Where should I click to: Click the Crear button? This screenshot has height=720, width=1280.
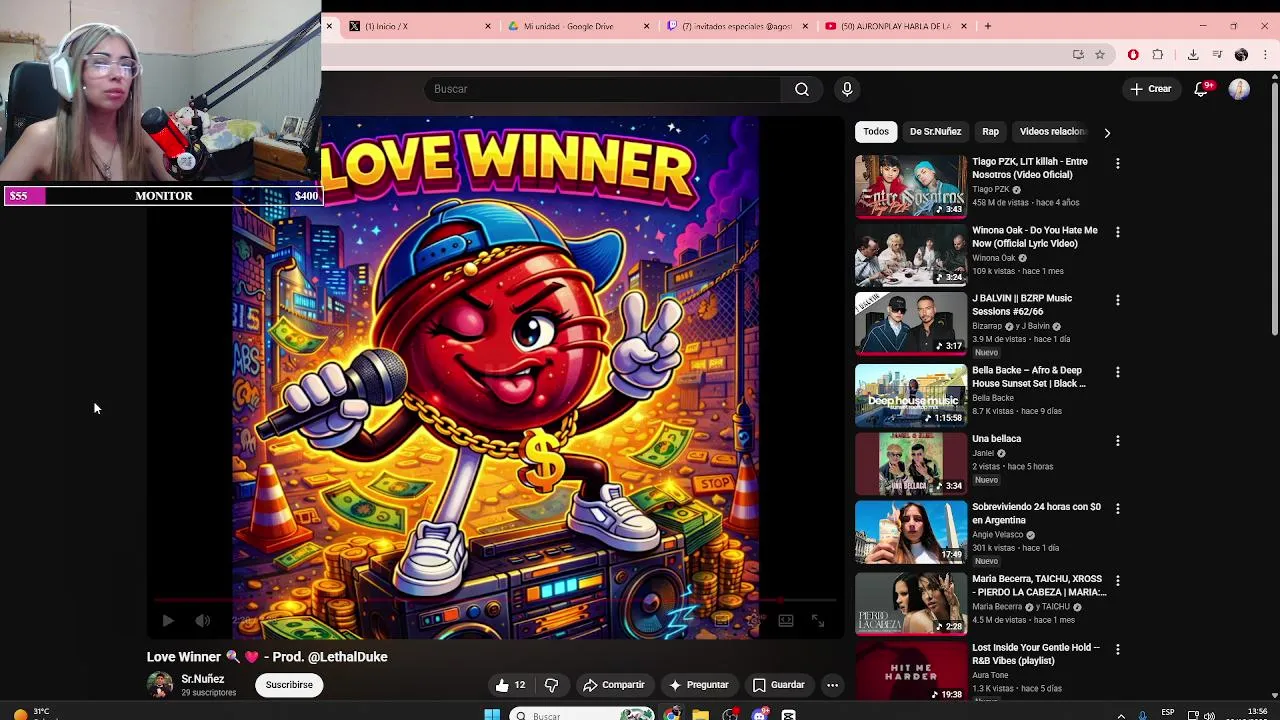click(1150, 89)
